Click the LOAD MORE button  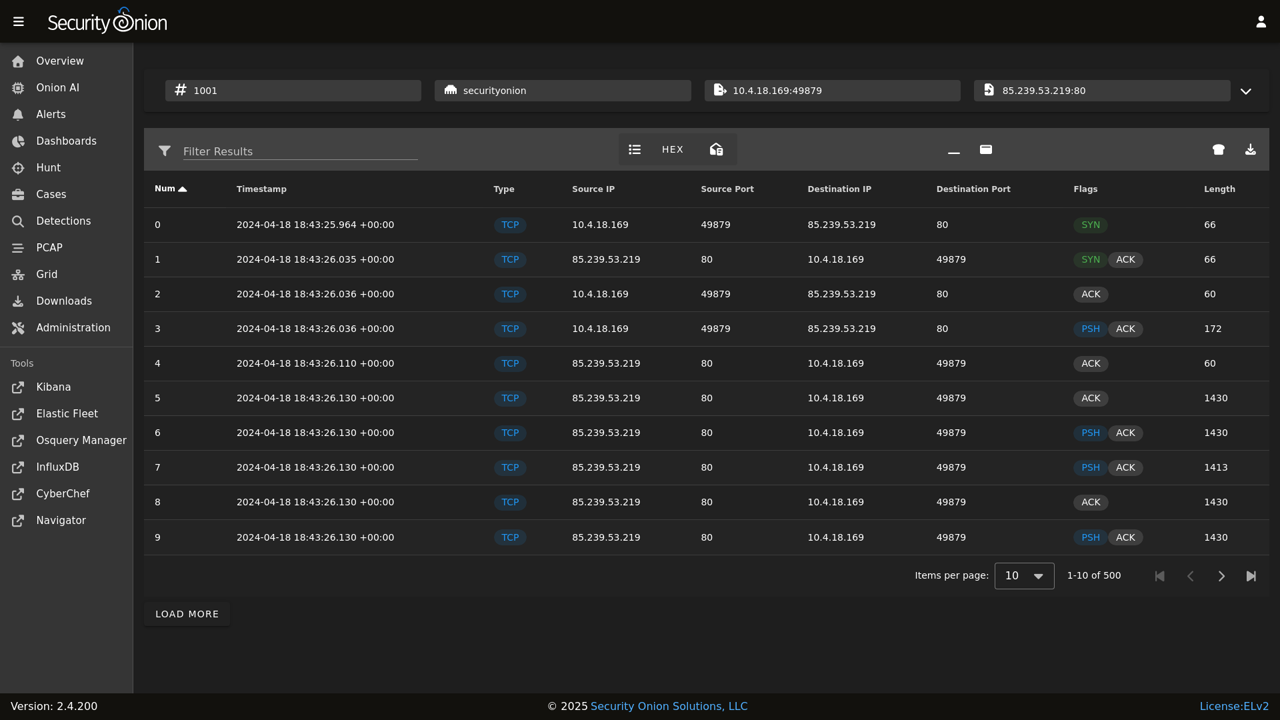tap(186, 613)
